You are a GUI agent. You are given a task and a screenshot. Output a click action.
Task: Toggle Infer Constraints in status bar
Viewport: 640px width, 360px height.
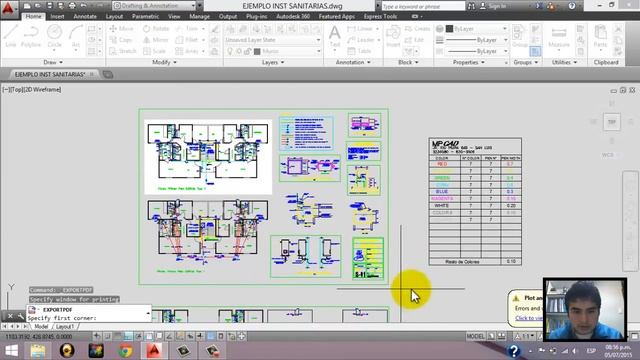(x=97, y=336)
